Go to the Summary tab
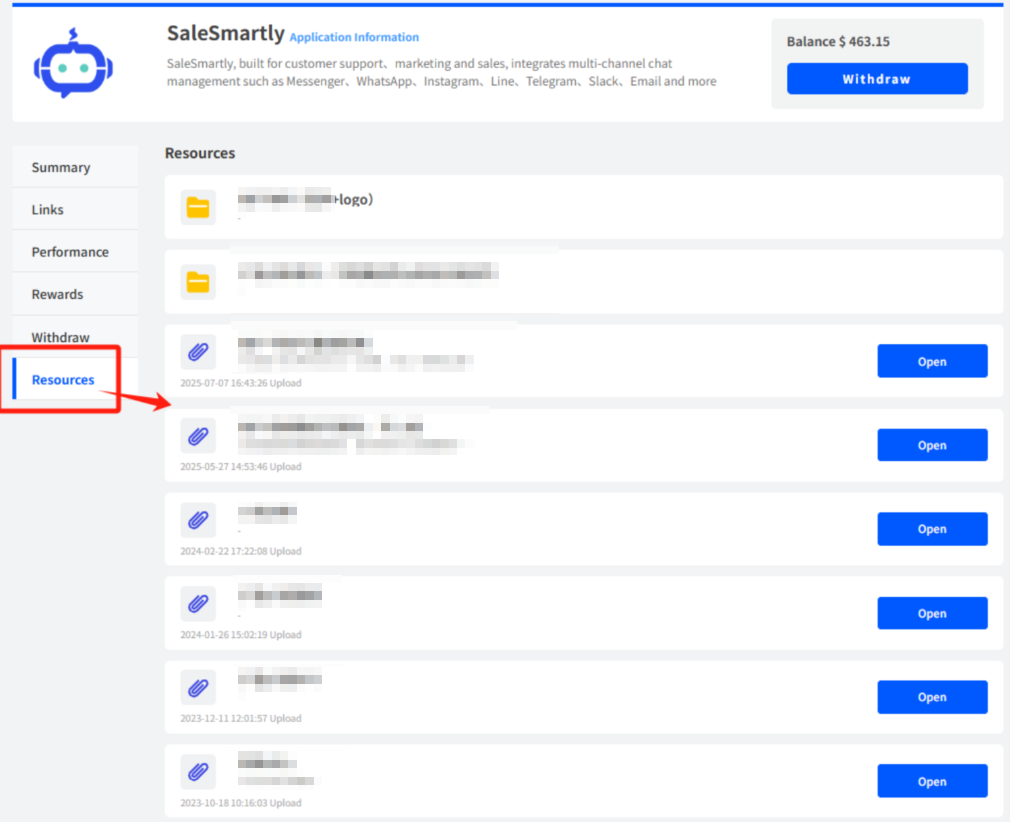Screen dimensions: 1010x822 pos(75,167)
